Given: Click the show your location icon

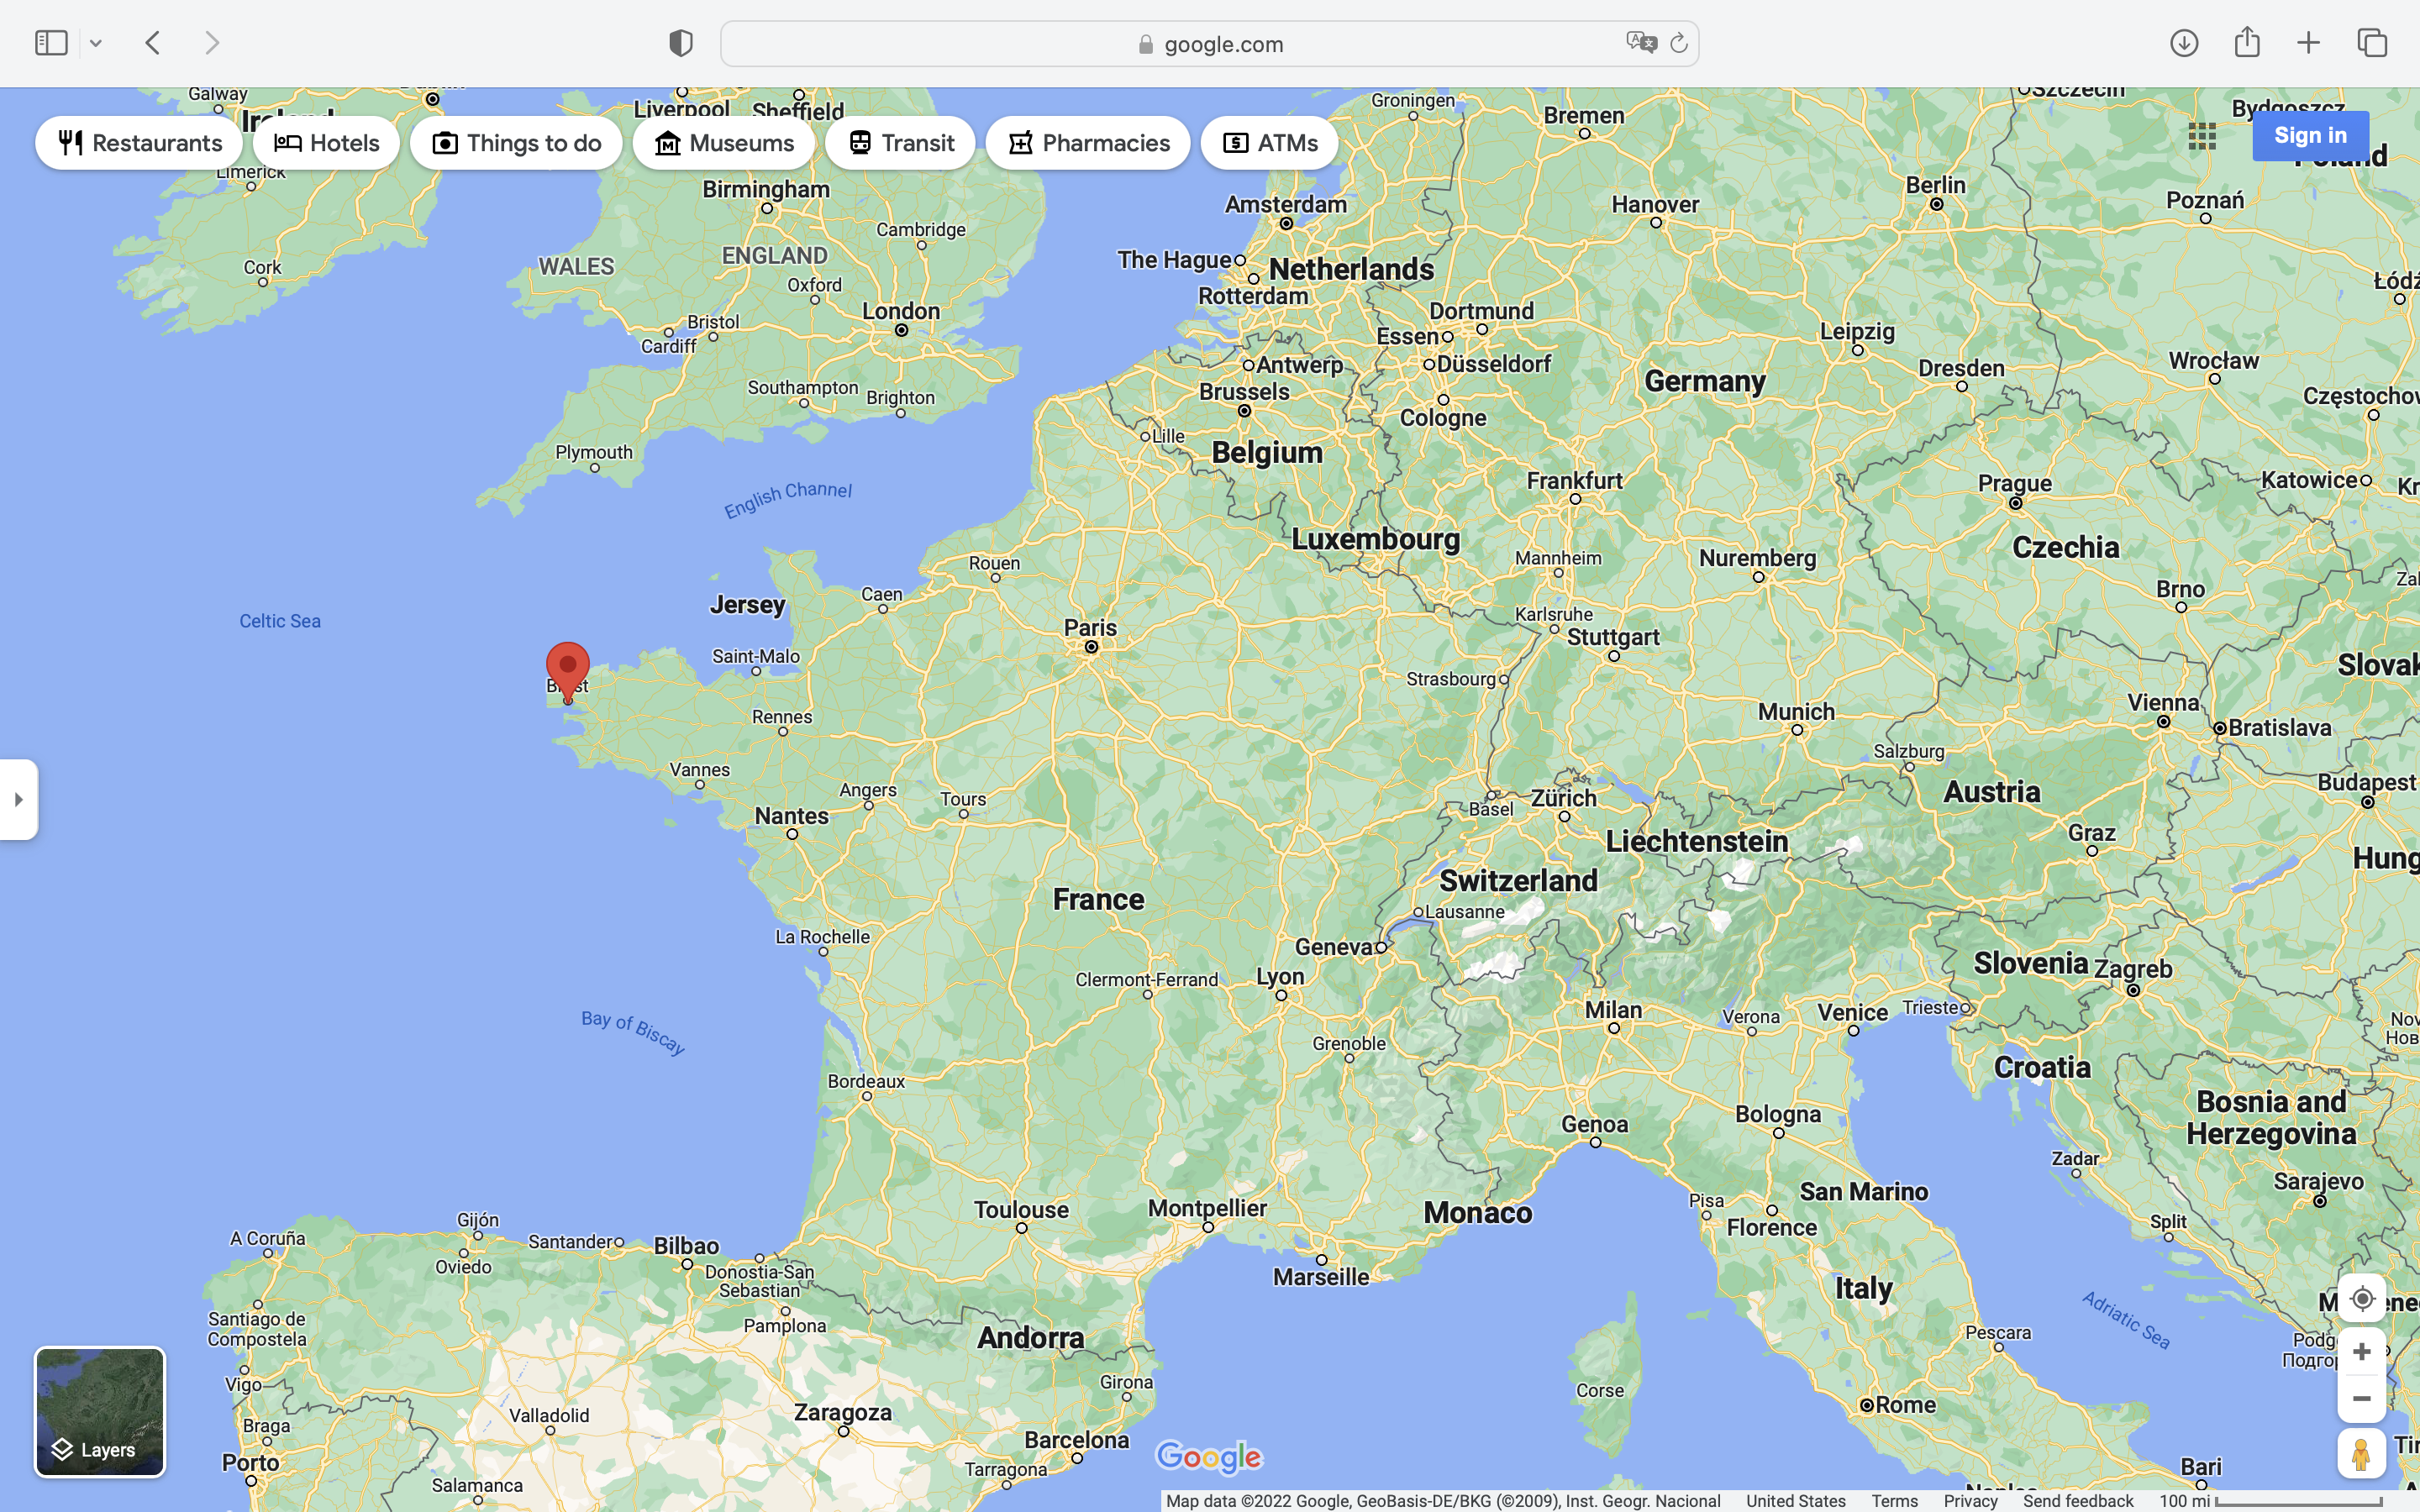Looking at the screenshot, I should click(2361, 1299).
